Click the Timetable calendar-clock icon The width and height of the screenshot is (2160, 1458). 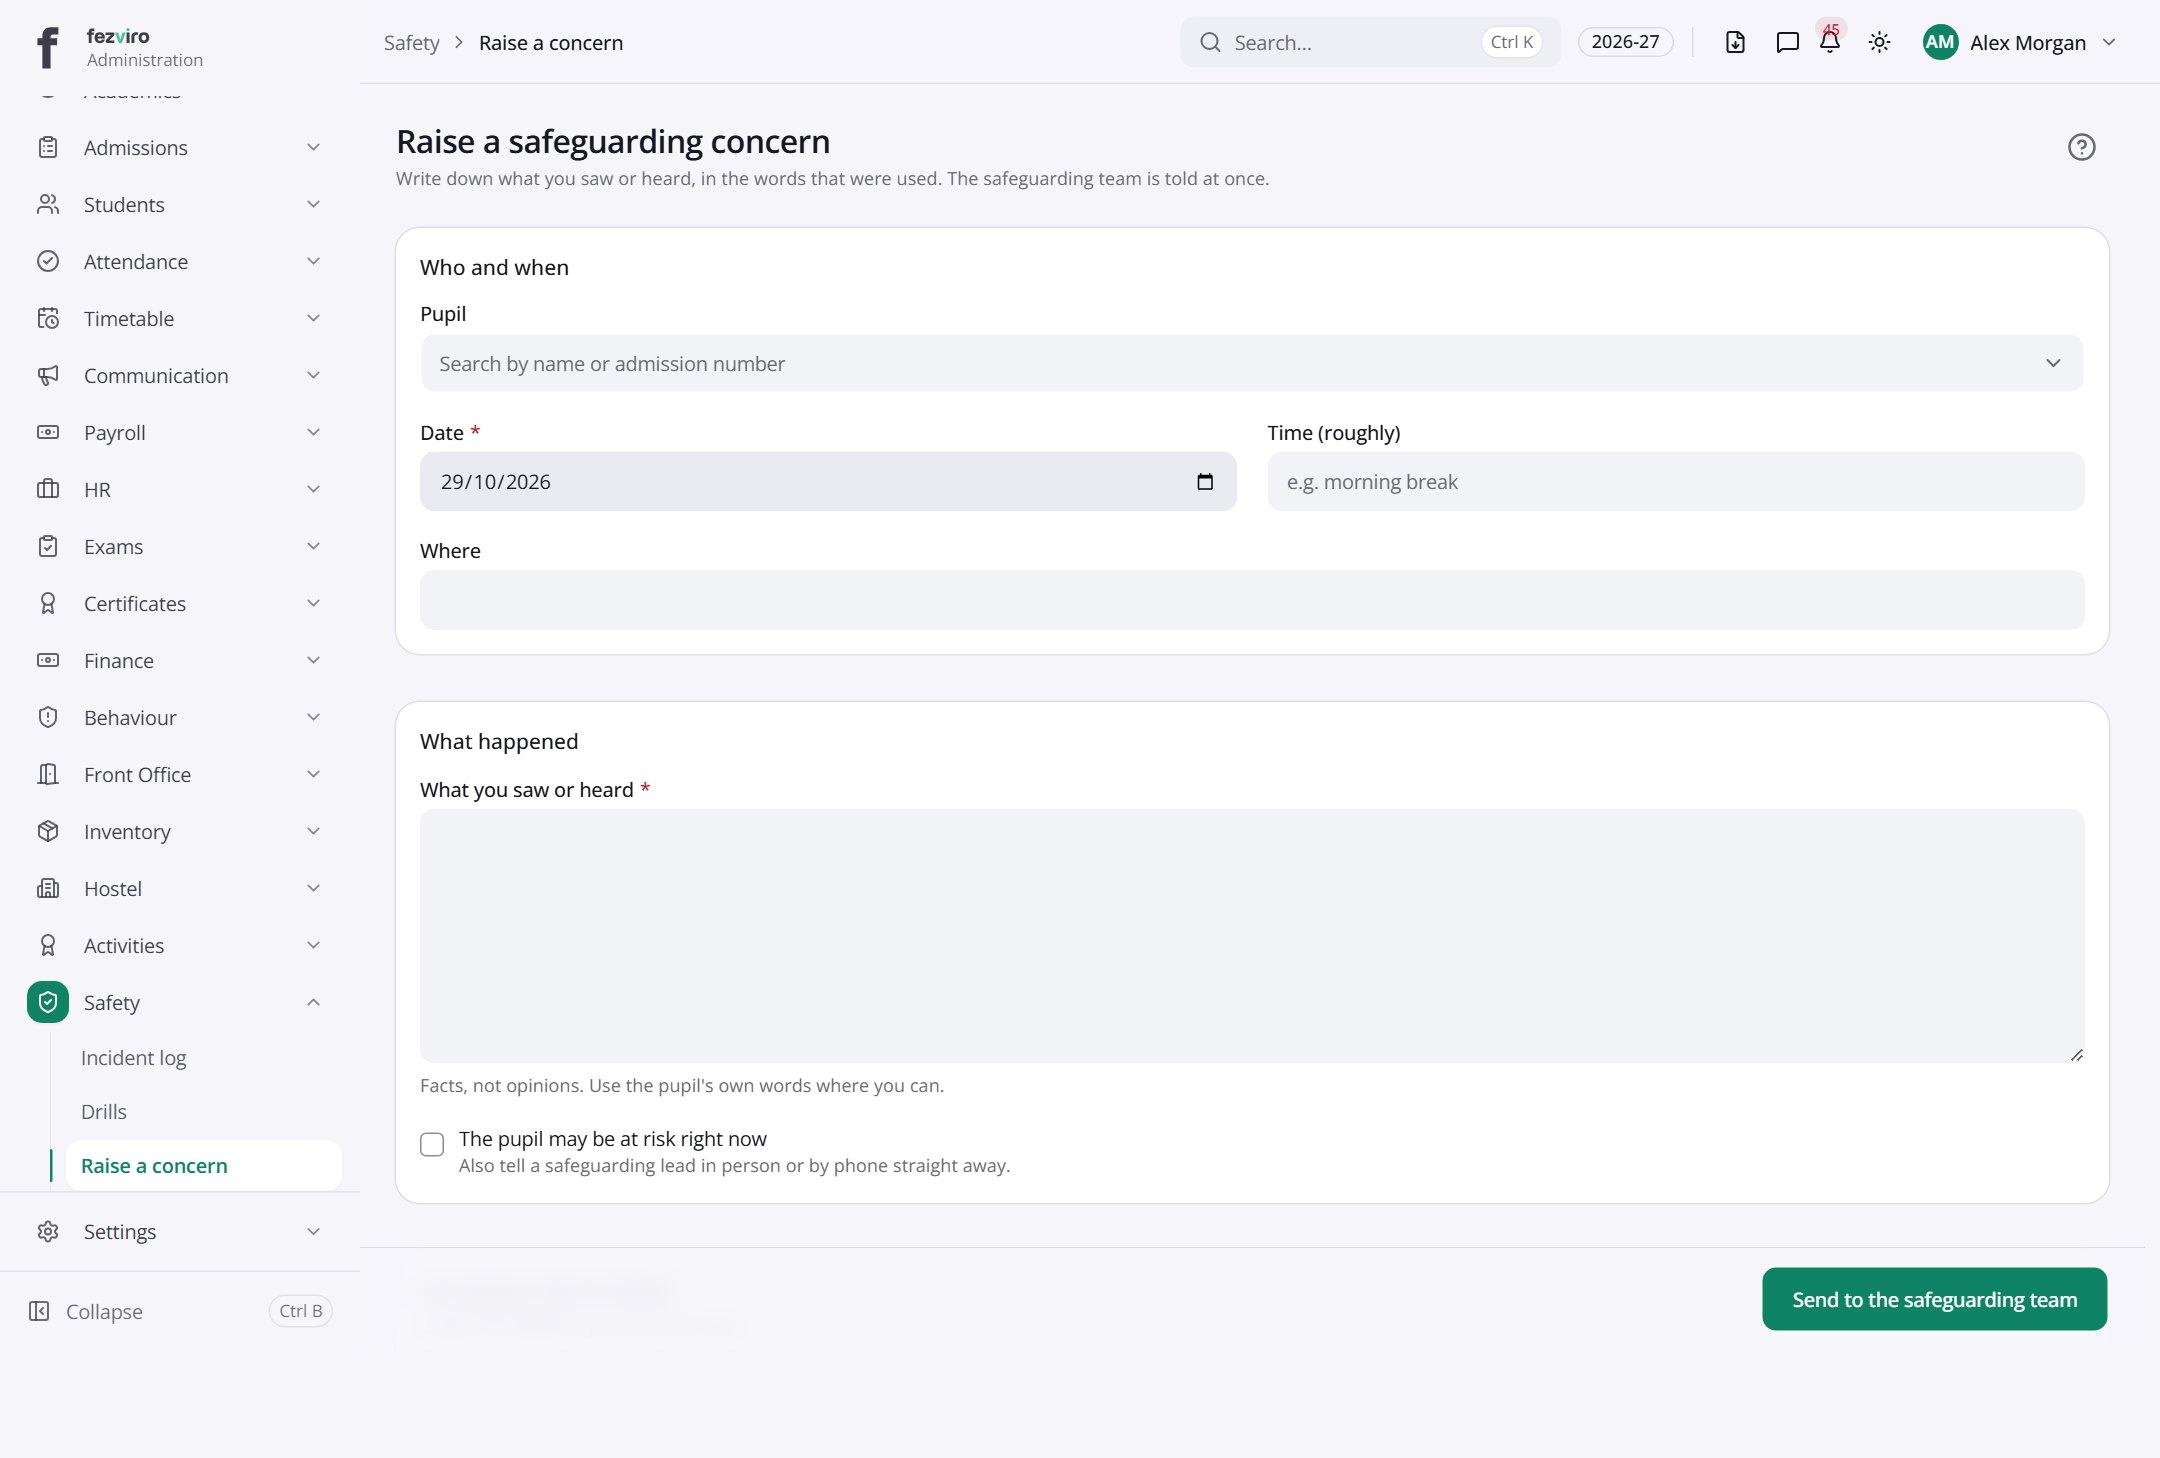pyautogui.click(x=48, y=318)
